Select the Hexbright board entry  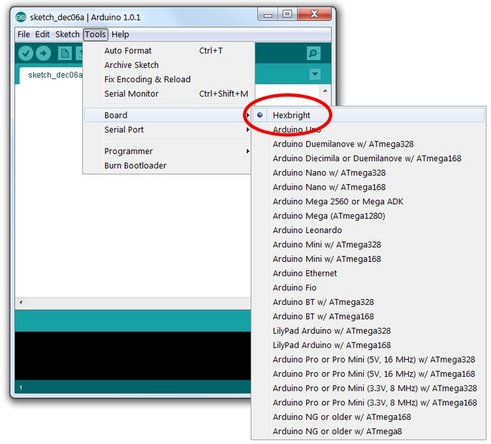pyautogui.click(x=368, y=115)
